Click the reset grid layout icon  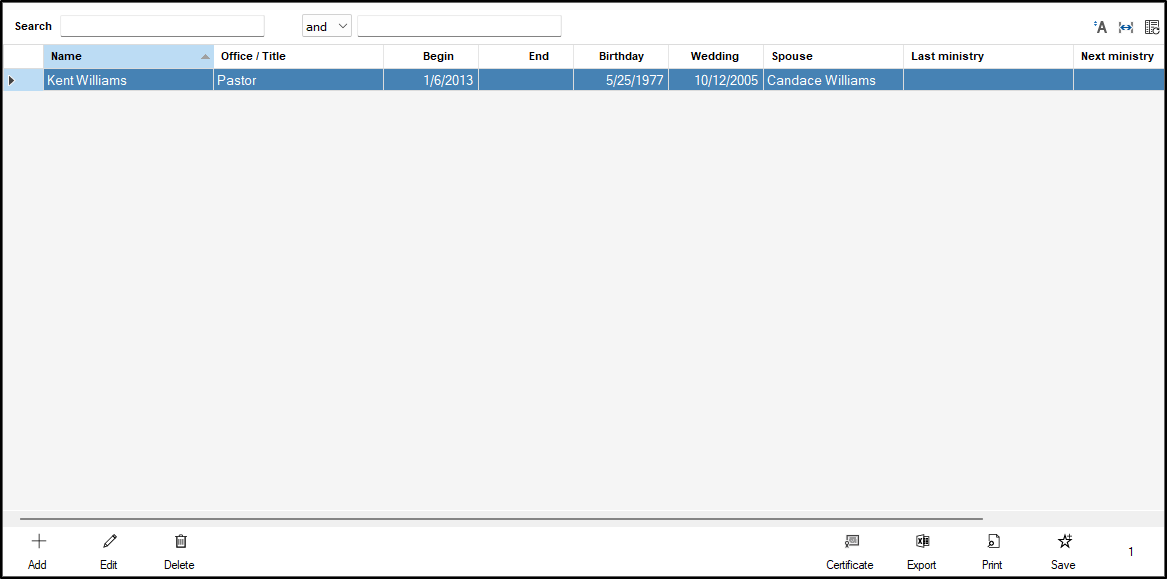point(1152,27)
